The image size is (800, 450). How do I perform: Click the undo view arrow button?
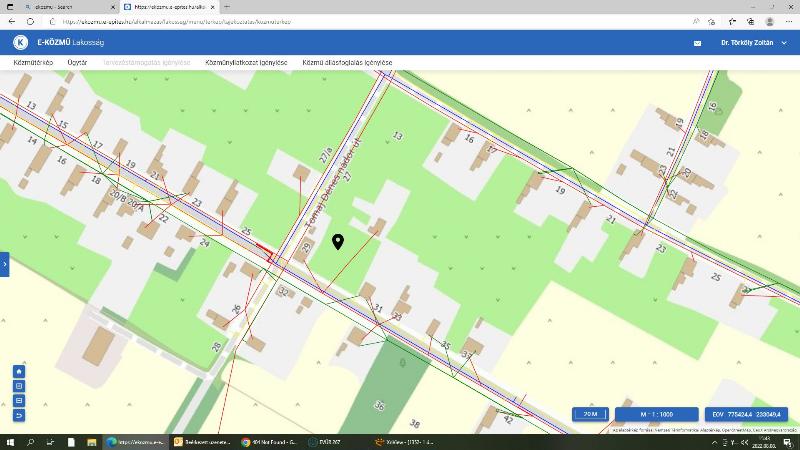(19, 416)
